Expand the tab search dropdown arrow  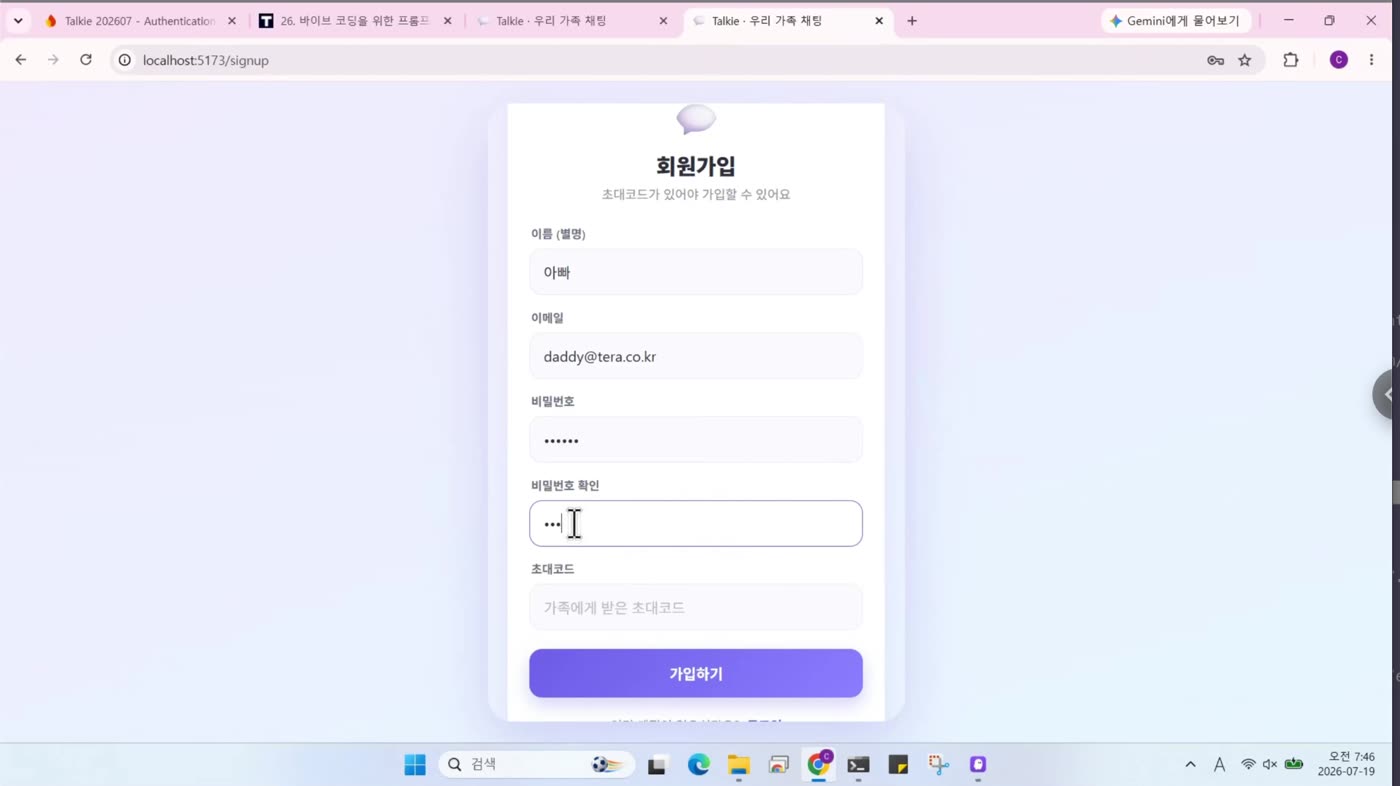(x=17, y=21)
